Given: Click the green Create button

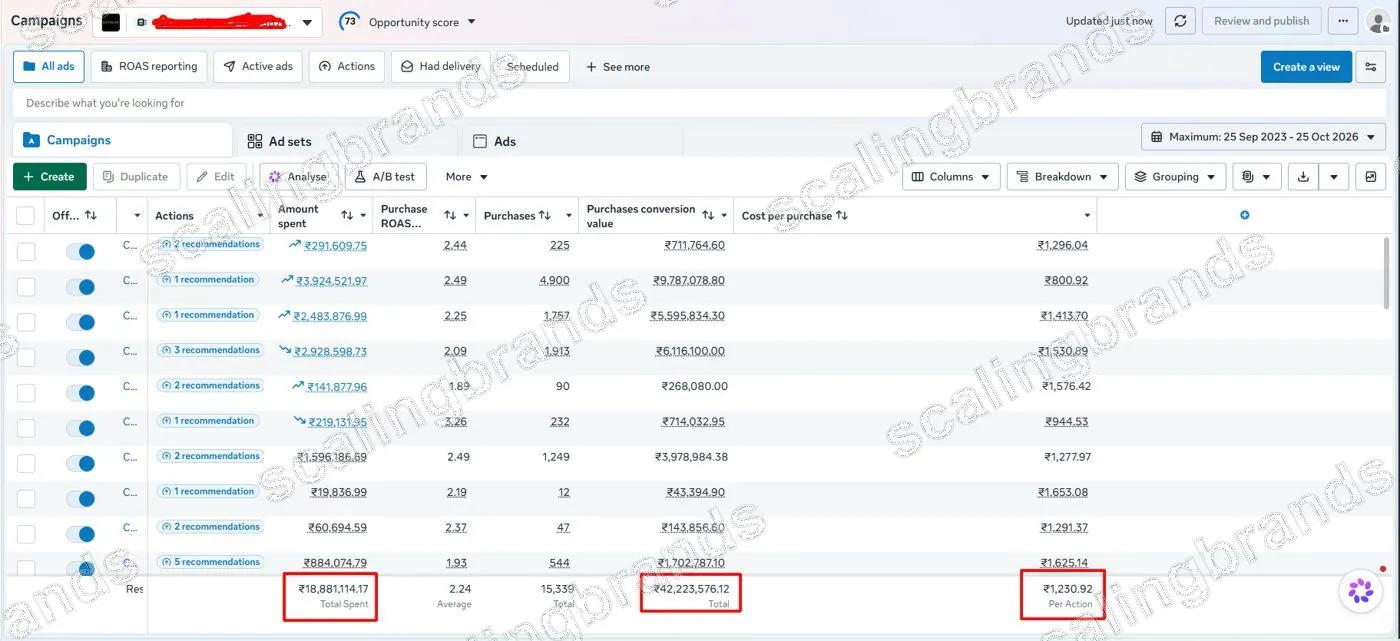Looking at the screenshot, I should pos(50,177).
